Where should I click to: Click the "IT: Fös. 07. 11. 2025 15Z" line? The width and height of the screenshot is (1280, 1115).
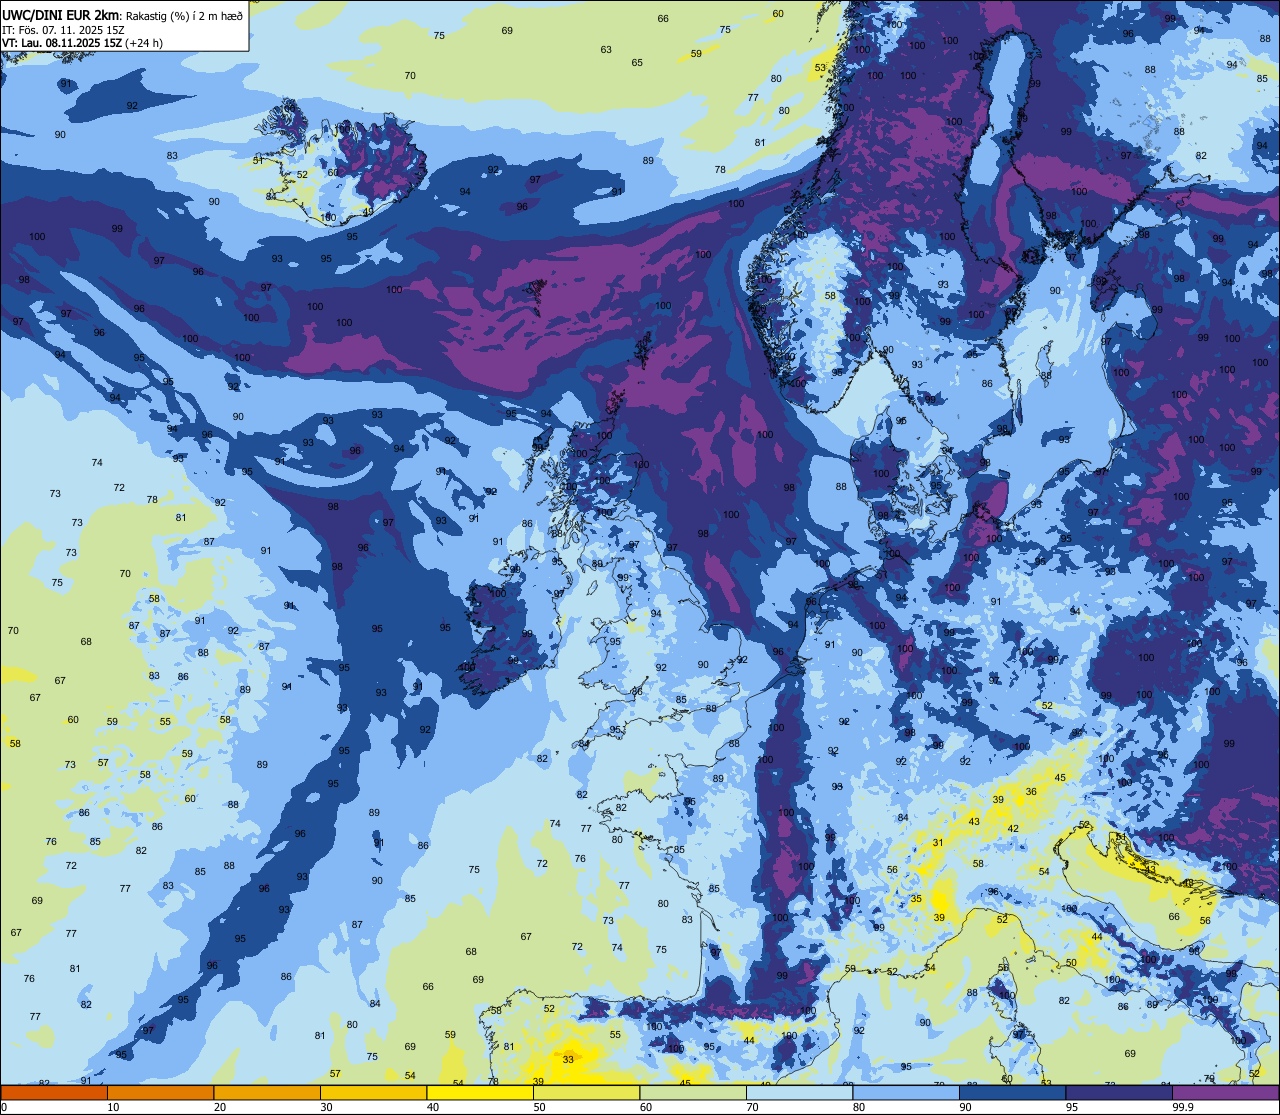click(x=64, y=29)
